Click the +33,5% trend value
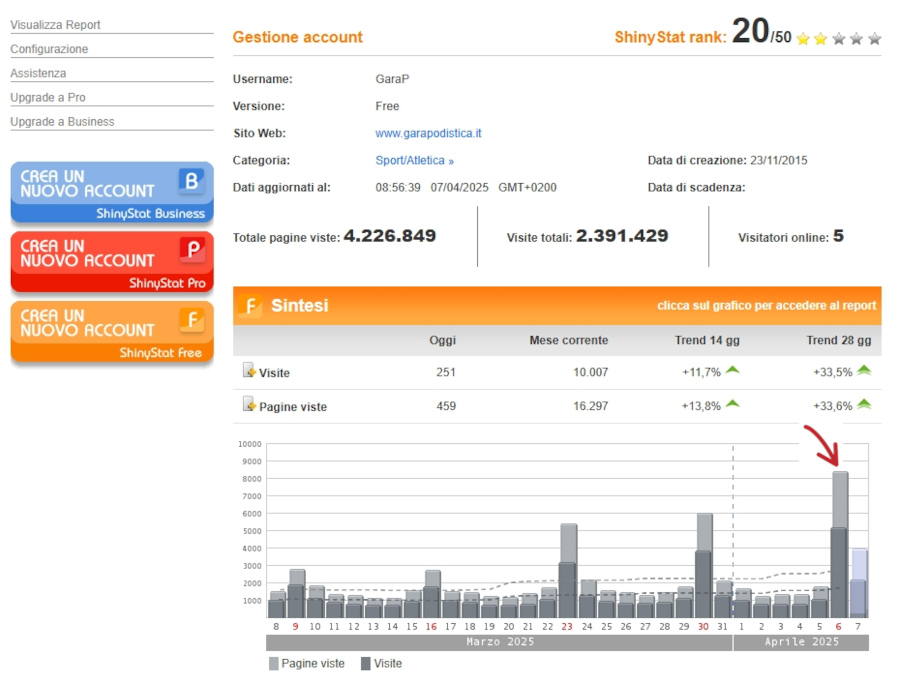 pos(833,372)
